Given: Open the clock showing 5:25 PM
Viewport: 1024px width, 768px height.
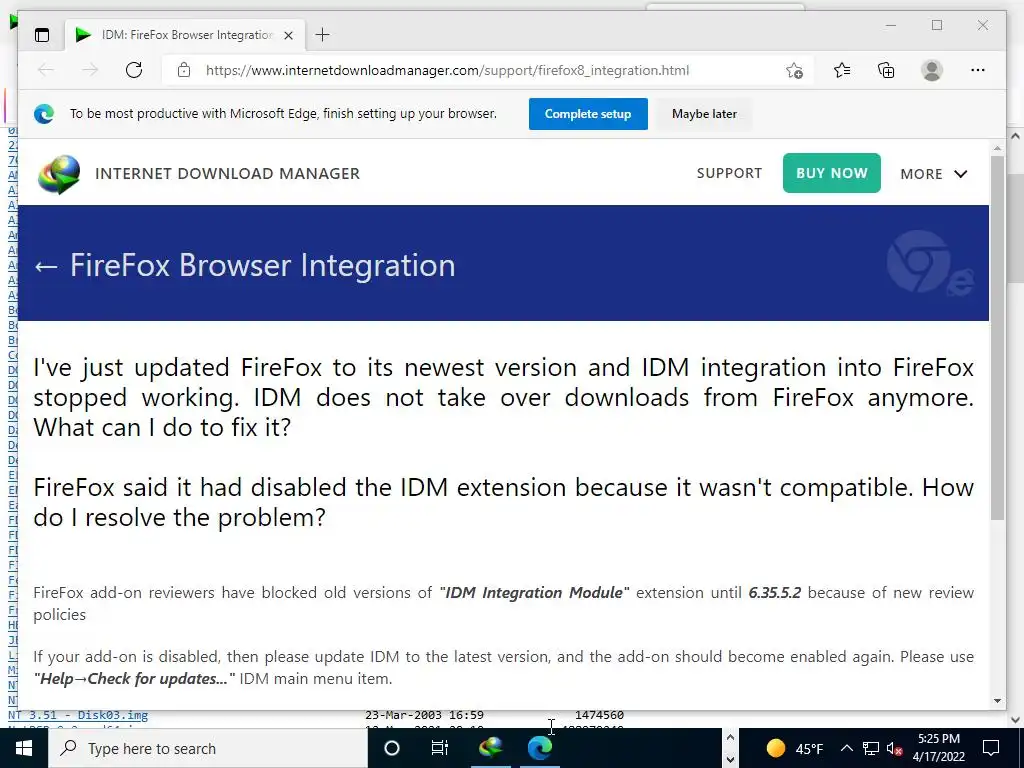Looking at the screenshot, I should click(x=938, y=748).
